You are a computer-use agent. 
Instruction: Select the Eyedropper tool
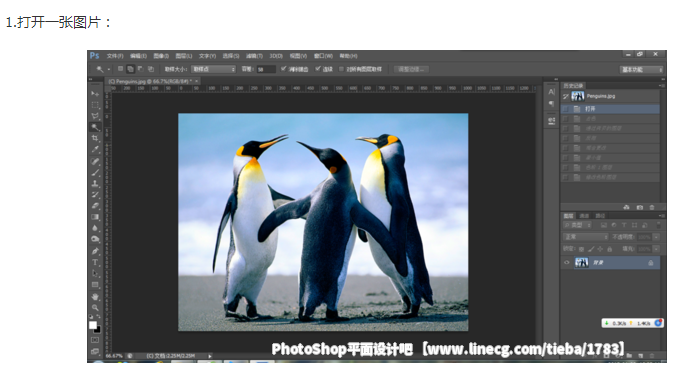95,150
